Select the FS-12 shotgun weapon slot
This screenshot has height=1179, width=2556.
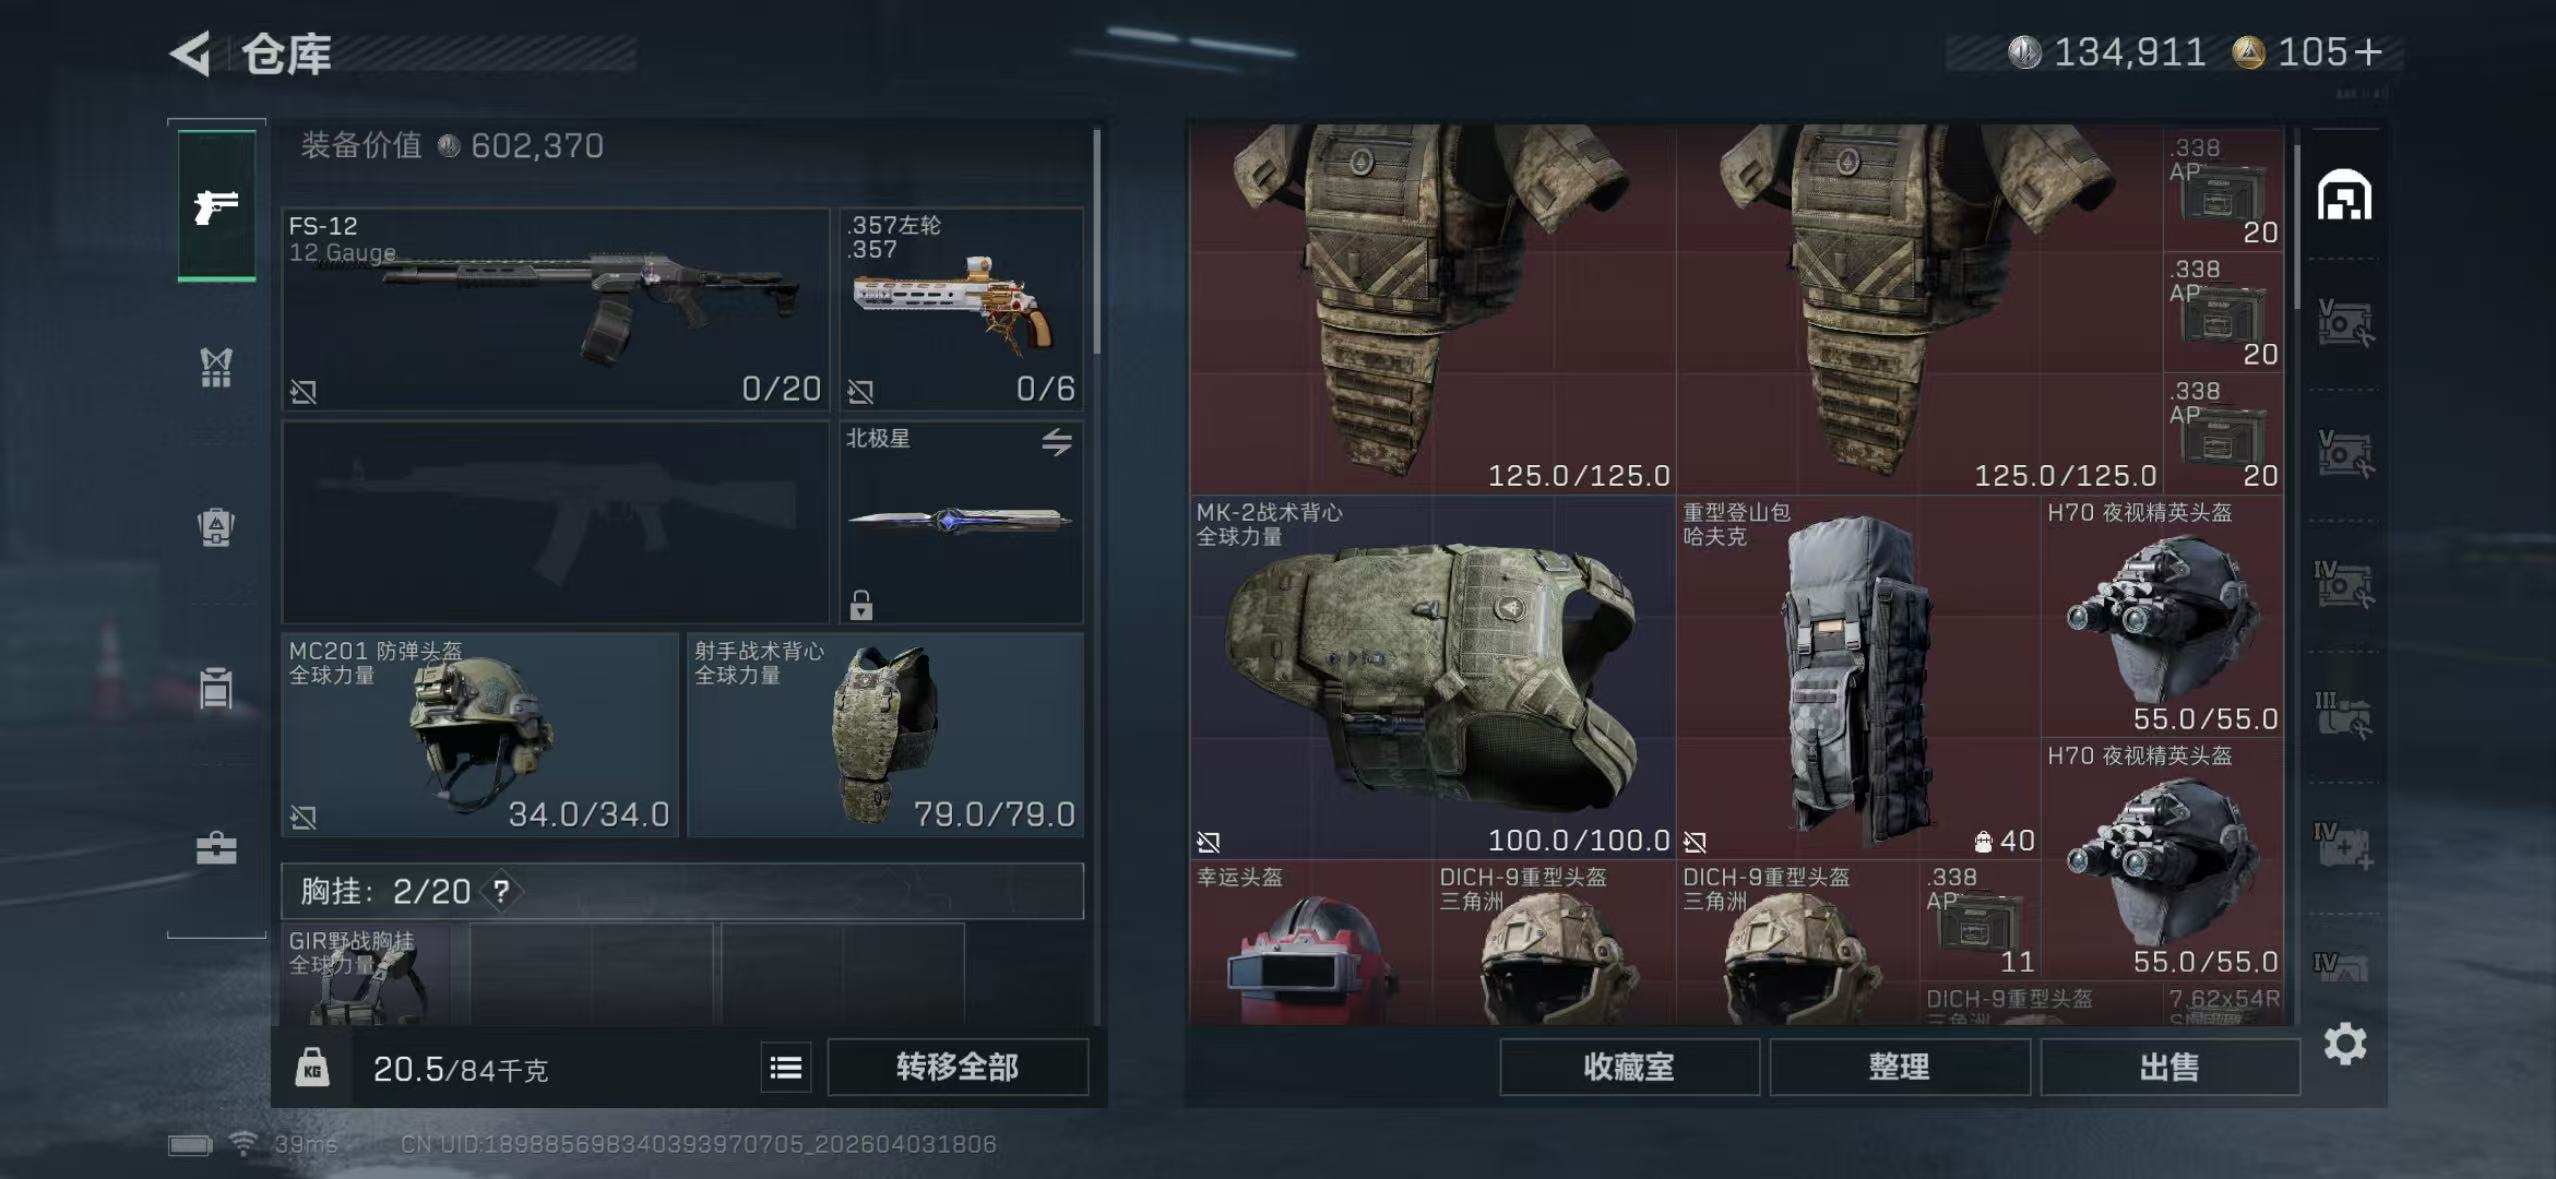coord(556,308)
